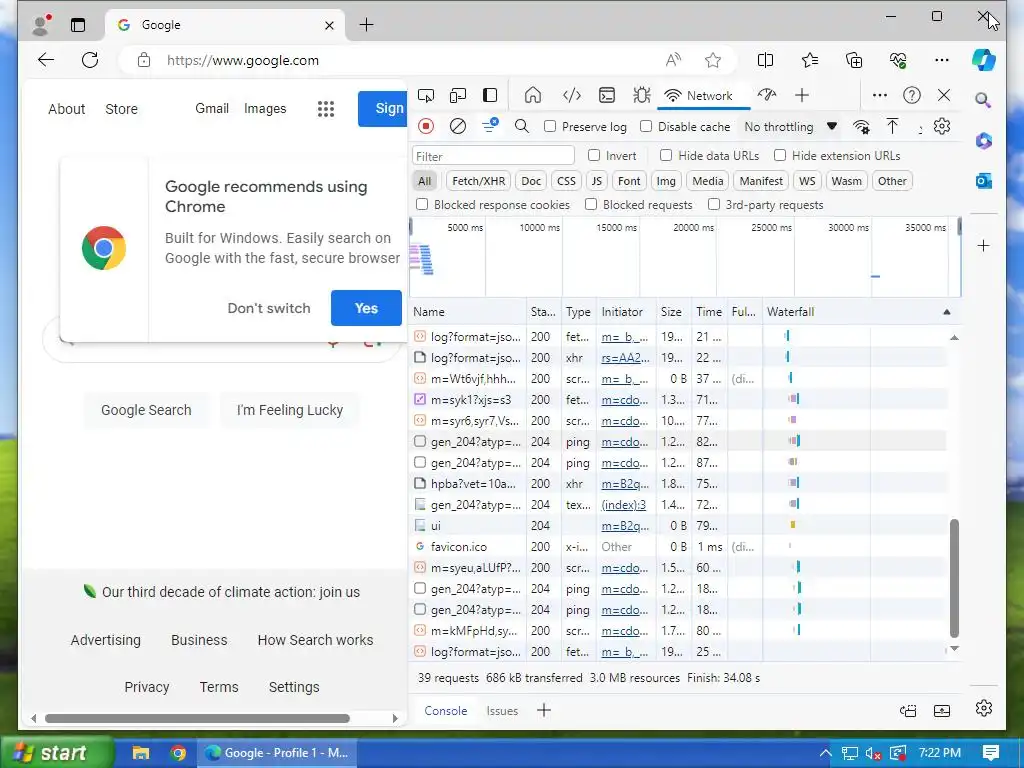1024x768 pixels.
Task: Check Hide extension URLs checkbox
Action: tap(780, 155)
